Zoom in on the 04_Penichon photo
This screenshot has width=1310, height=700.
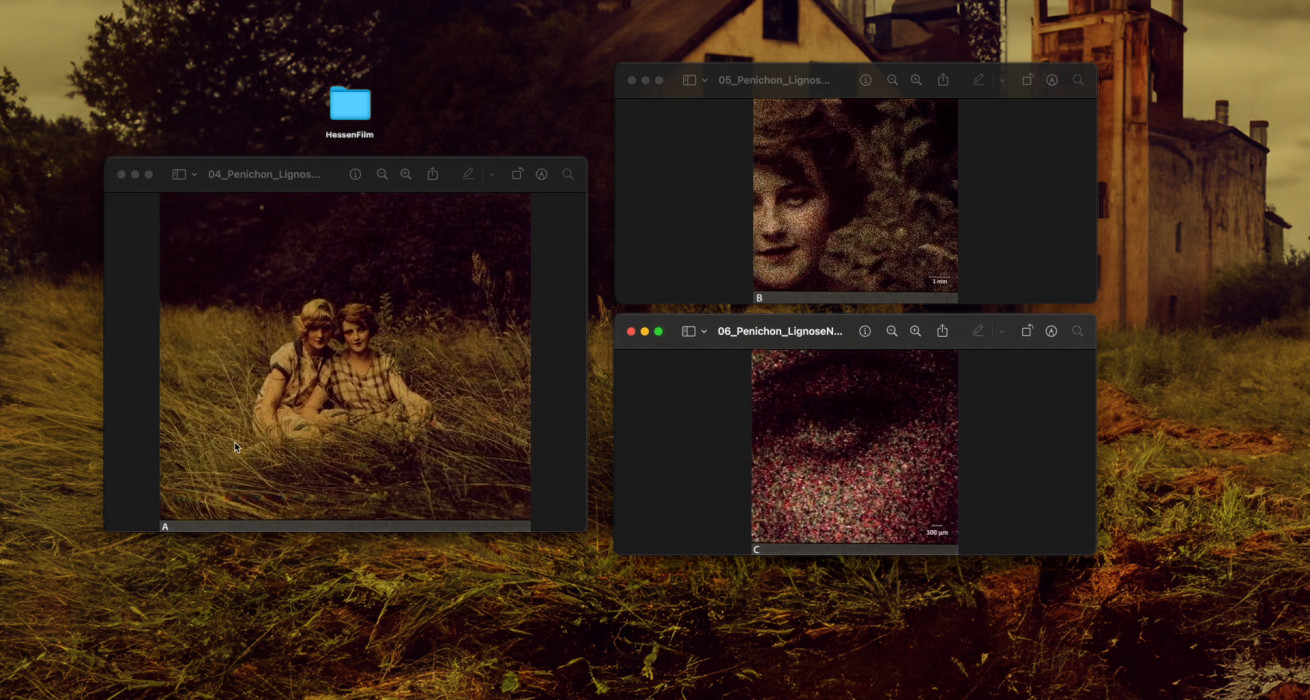pos(405,174)
